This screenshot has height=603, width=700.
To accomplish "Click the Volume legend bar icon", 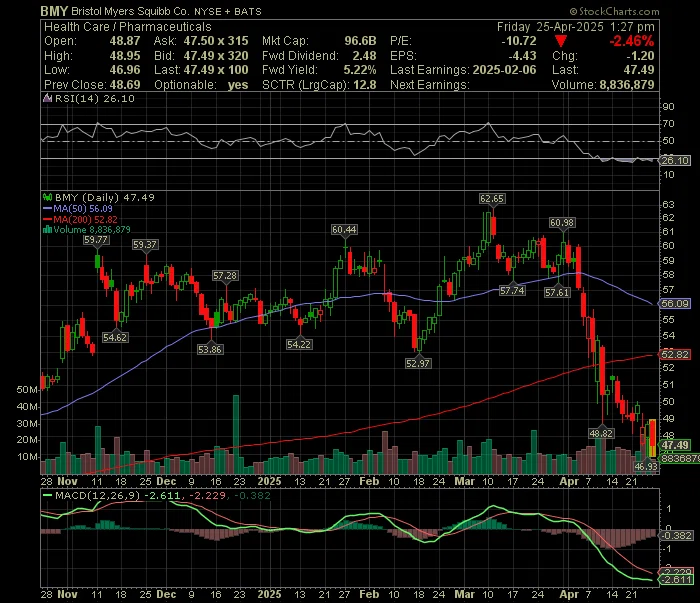I will tap(47, 230).
